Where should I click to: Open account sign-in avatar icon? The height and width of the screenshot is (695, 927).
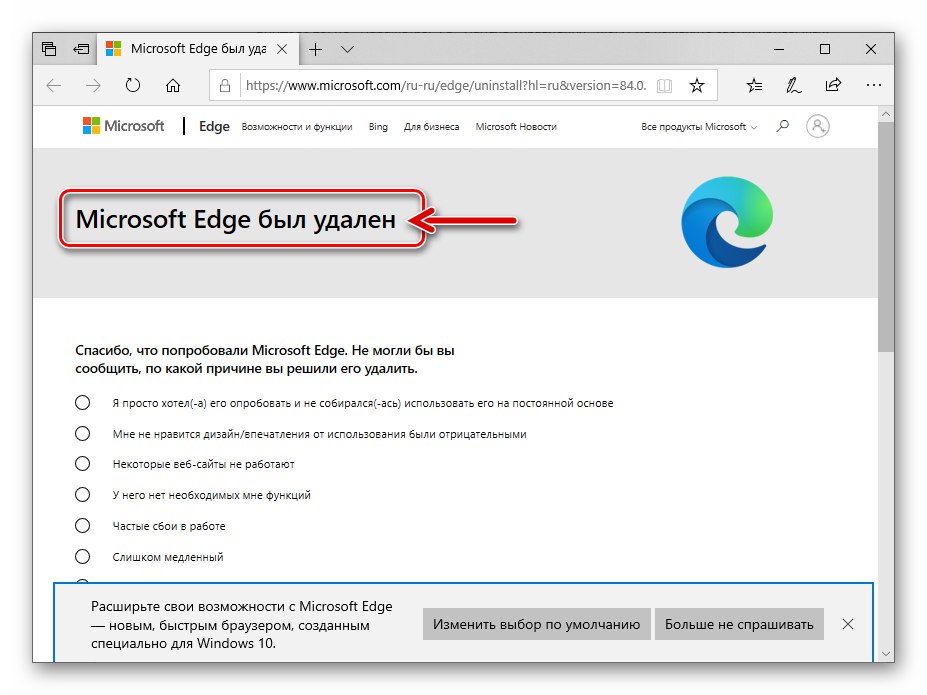[x=818, y=126]
